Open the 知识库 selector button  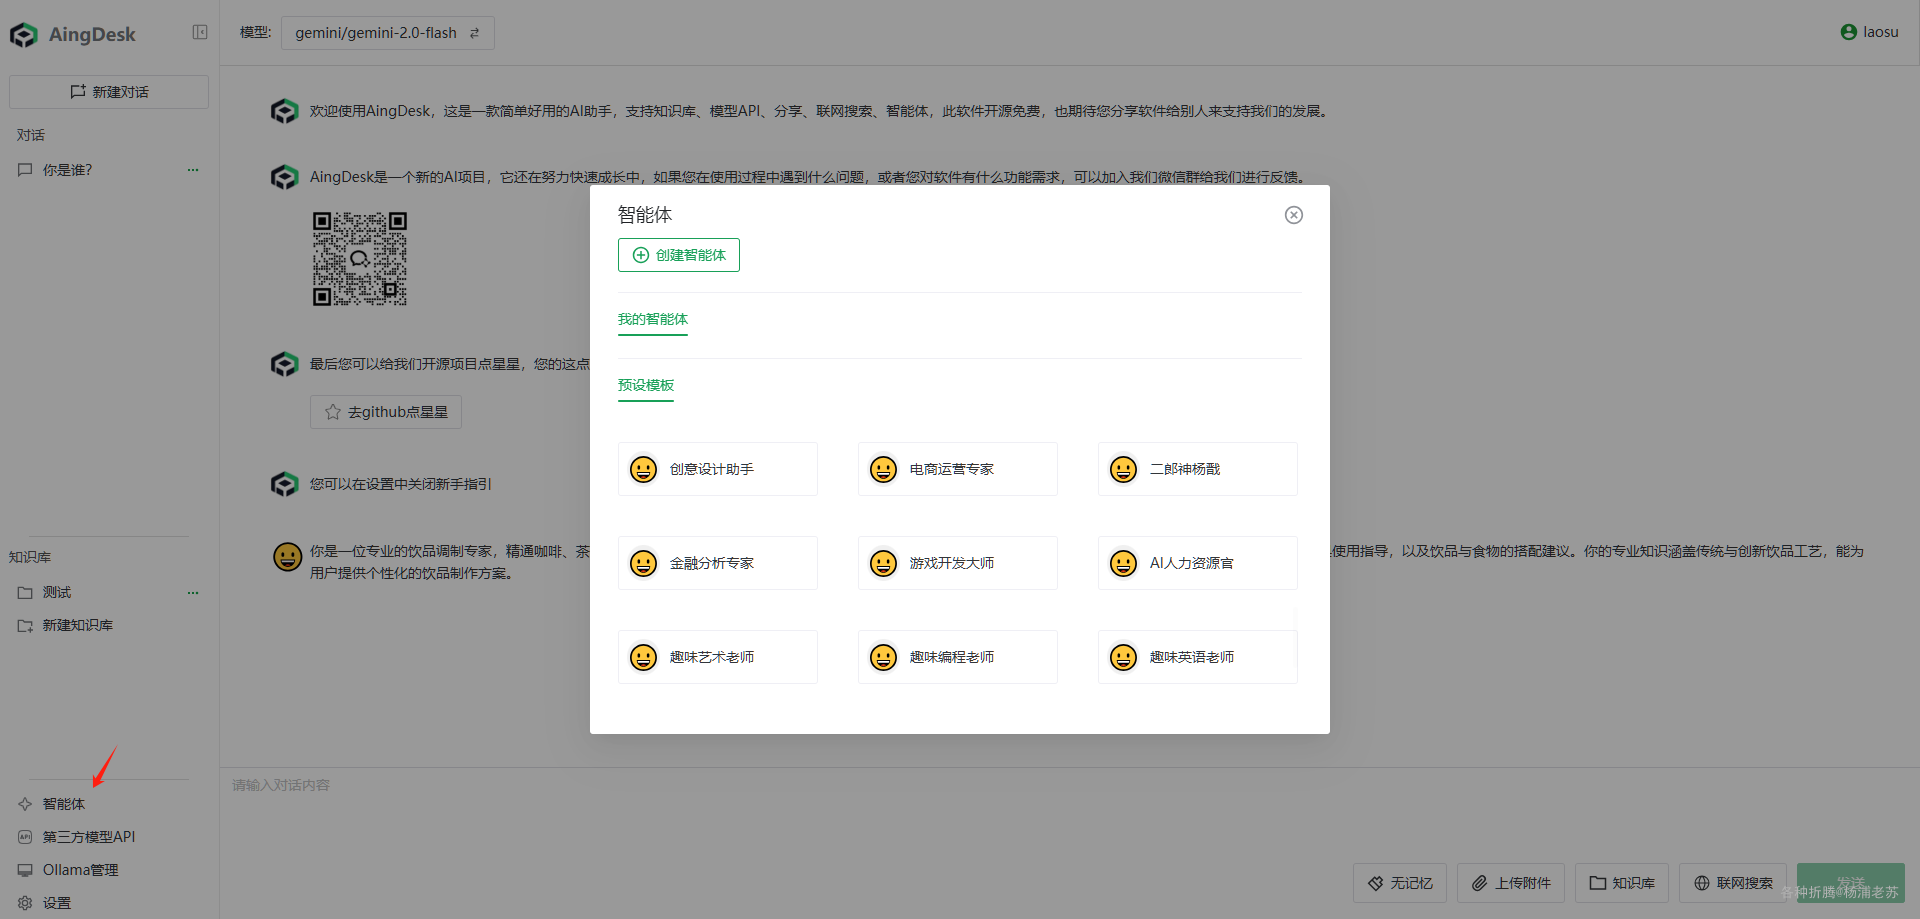[1622, 883]
